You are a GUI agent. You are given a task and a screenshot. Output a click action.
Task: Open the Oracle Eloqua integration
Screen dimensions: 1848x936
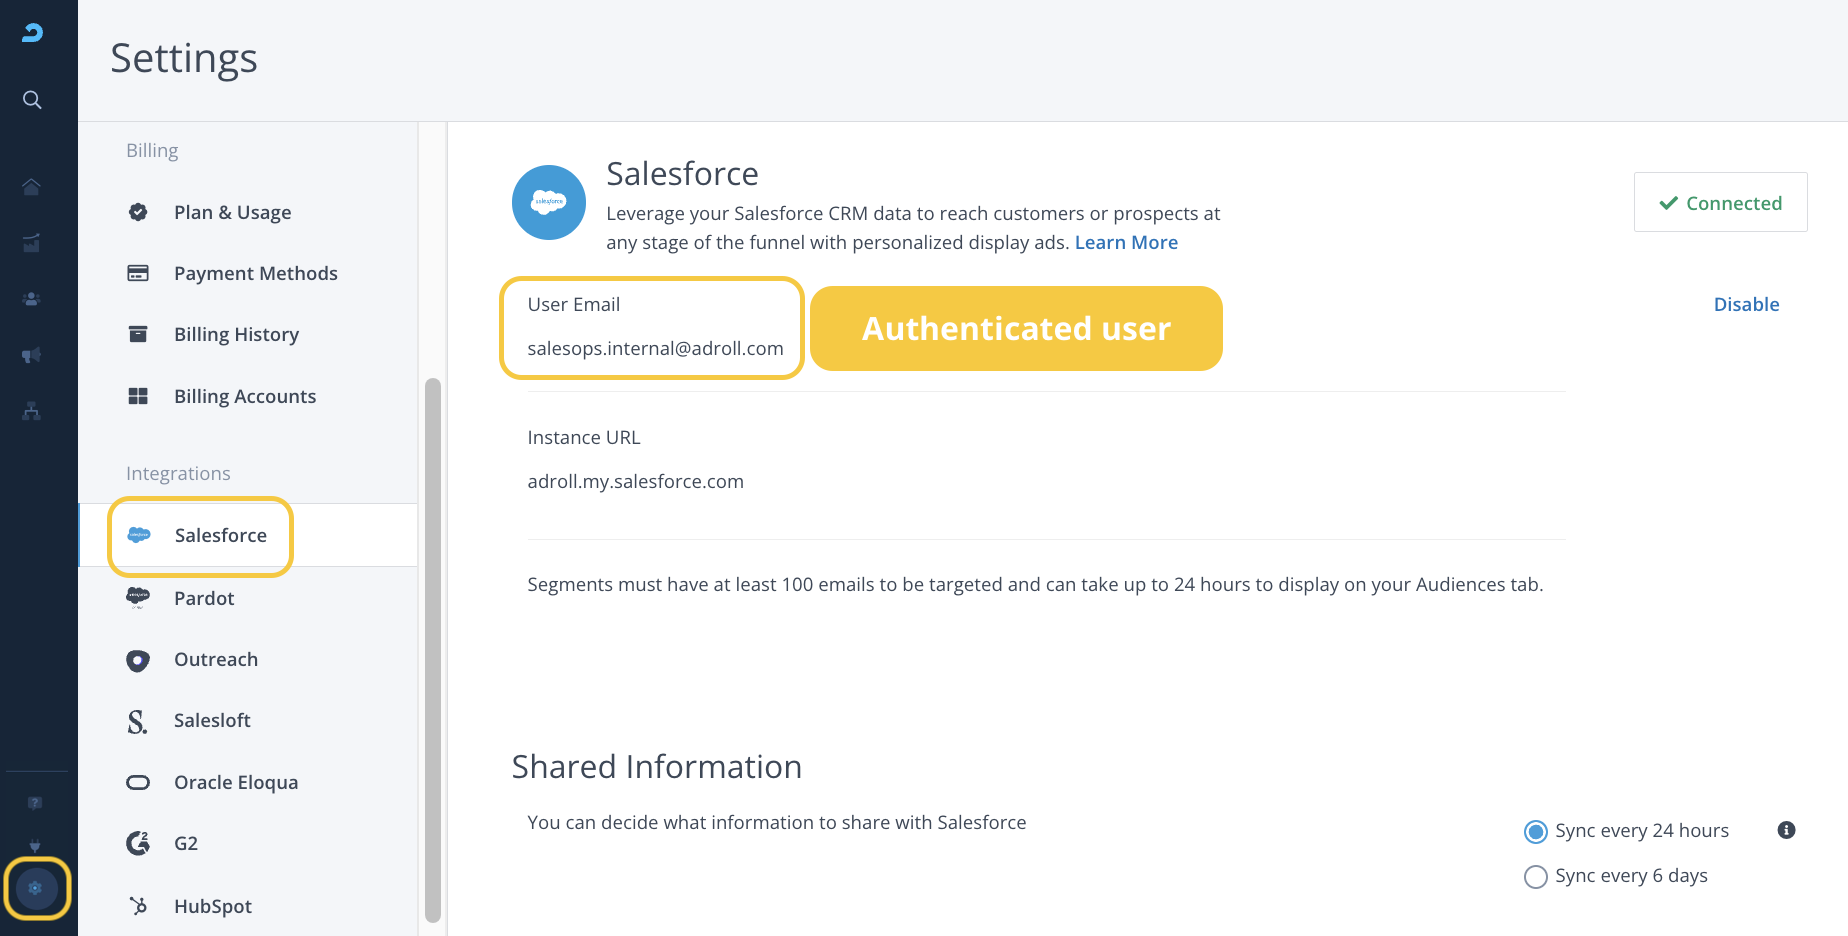click(x=236, y=782)
